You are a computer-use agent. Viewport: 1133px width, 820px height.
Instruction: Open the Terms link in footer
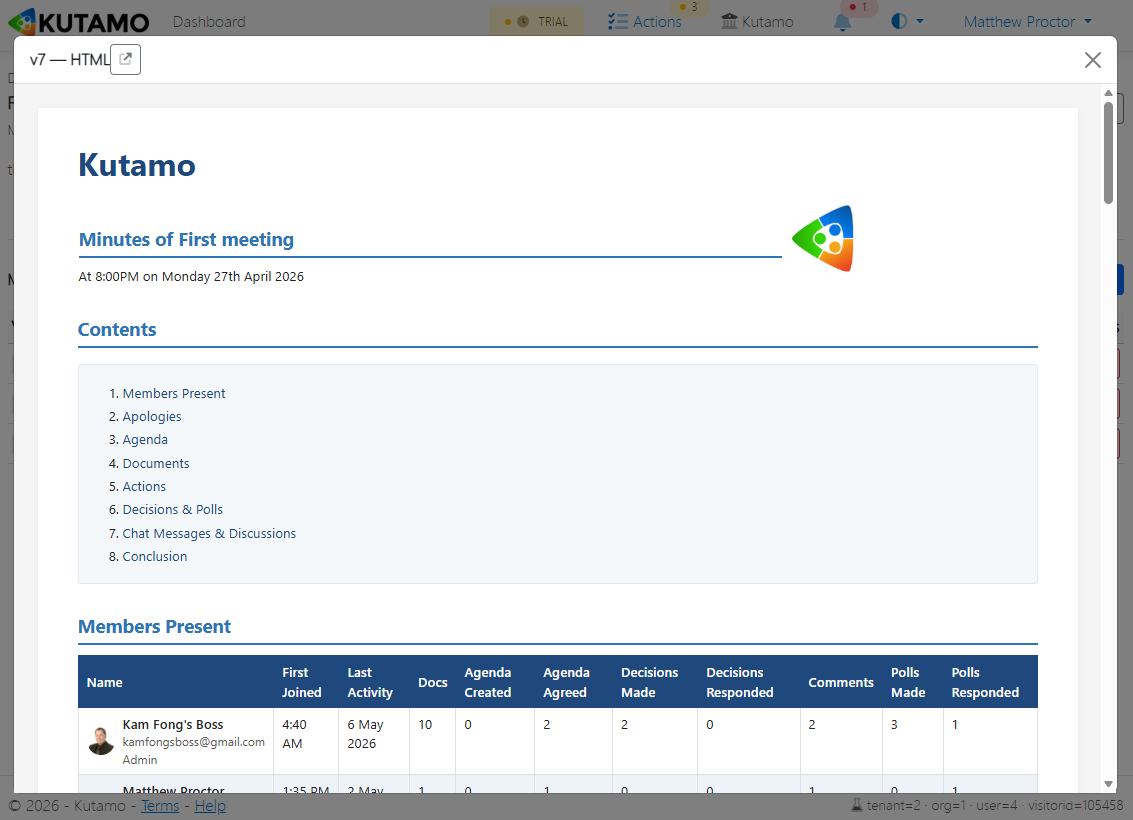[160, 806]
